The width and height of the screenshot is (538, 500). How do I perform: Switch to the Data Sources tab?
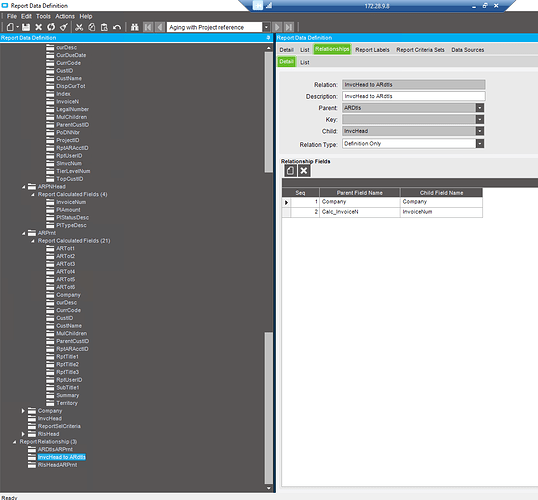pyautogui.click(x=468, y=50)
